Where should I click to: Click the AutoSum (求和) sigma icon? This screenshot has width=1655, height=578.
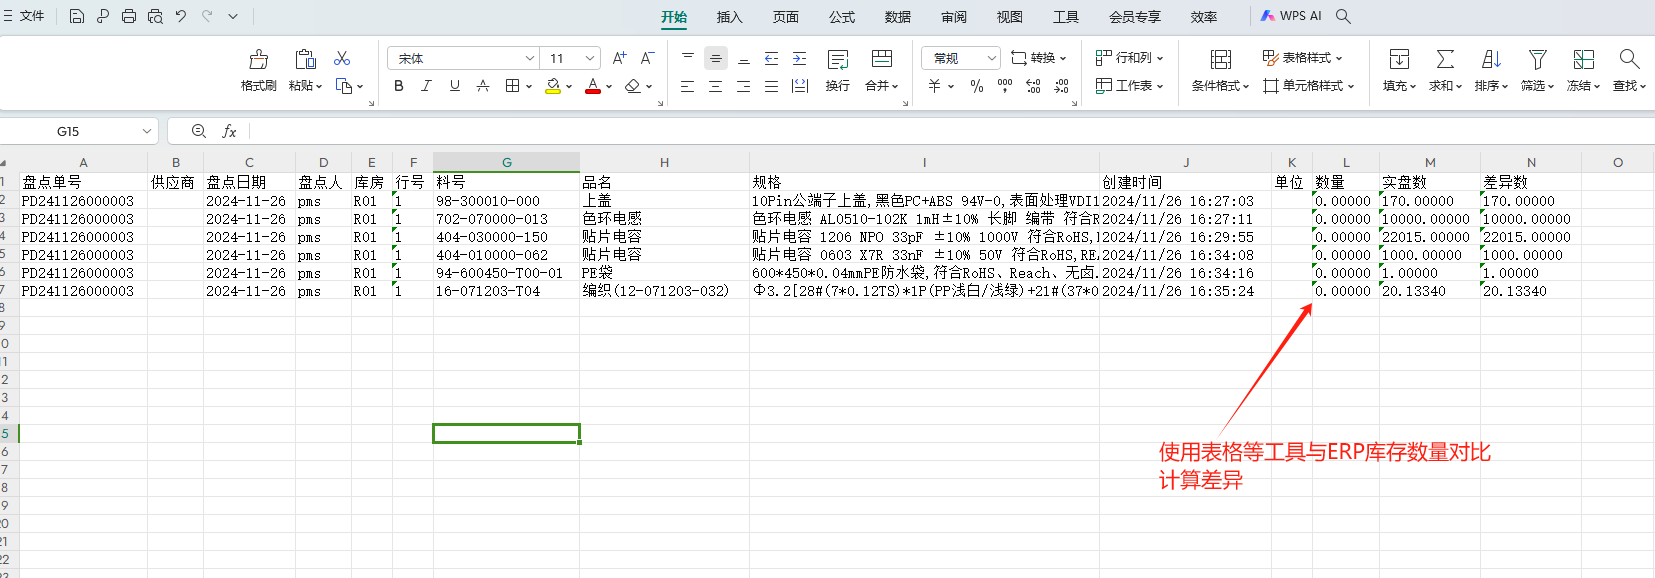(1445, 60)
